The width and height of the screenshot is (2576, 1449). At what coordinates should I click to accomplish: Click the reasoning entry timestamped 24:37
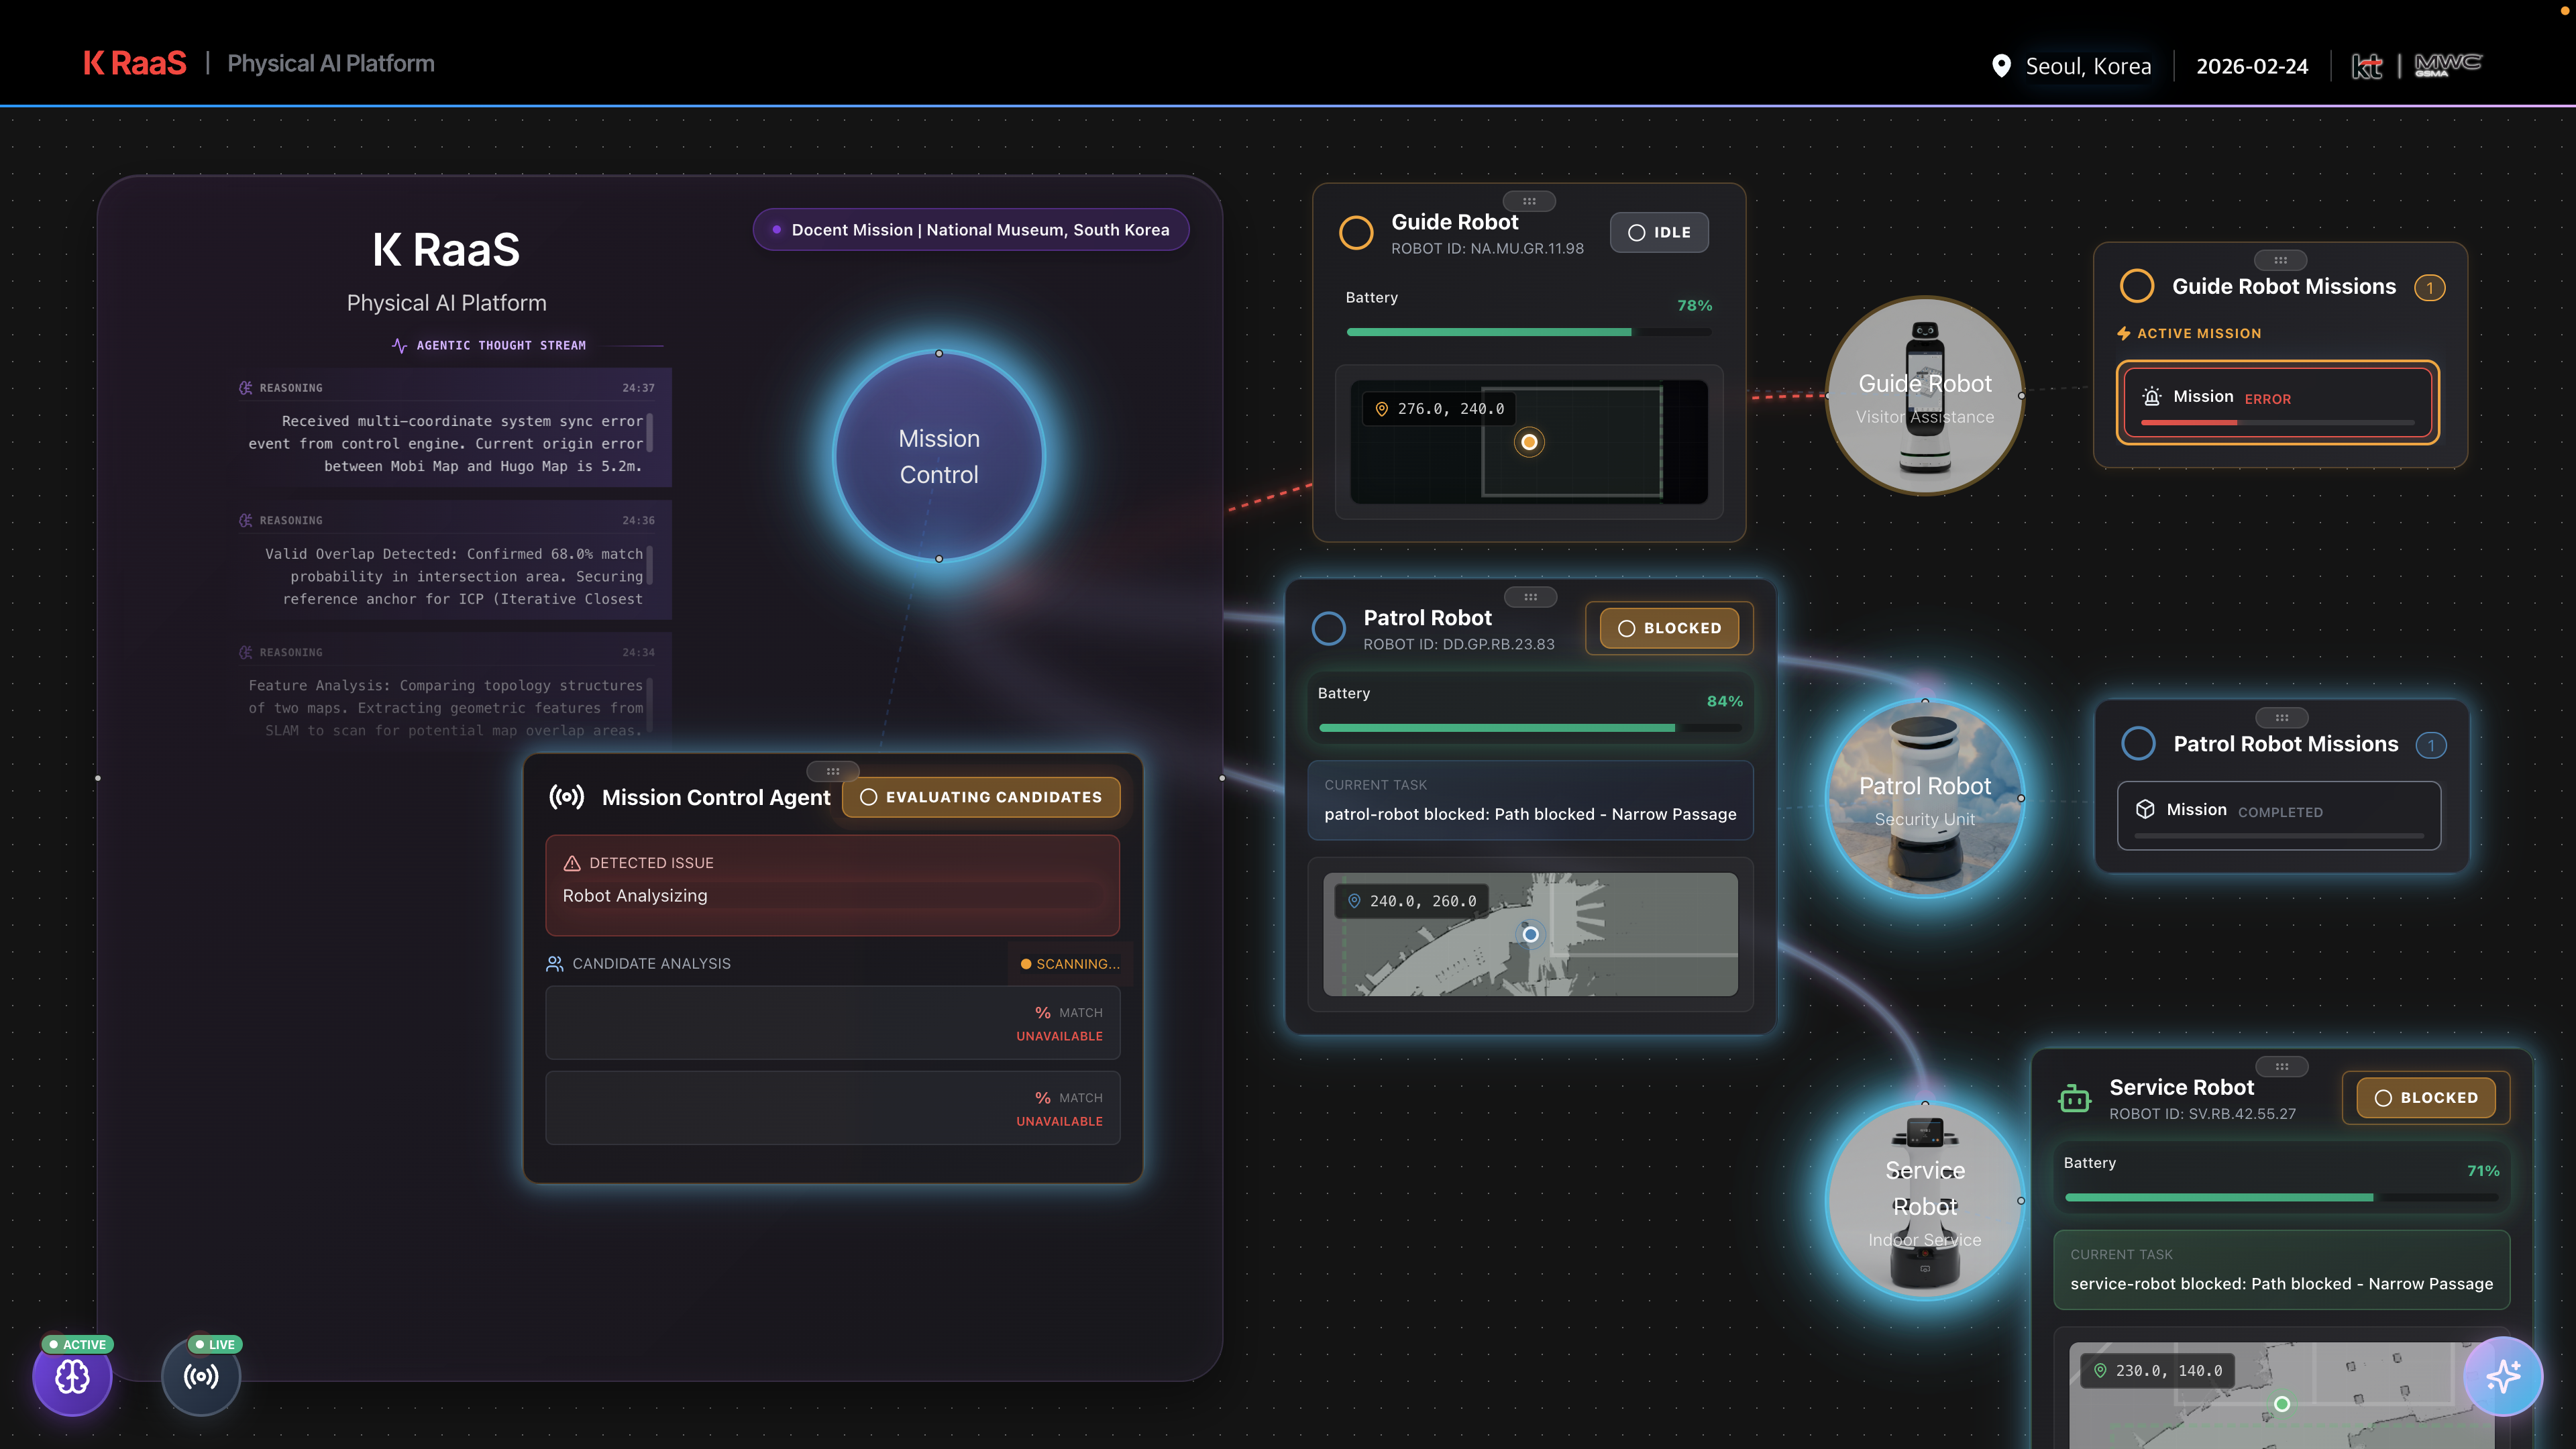pos(455,427)
